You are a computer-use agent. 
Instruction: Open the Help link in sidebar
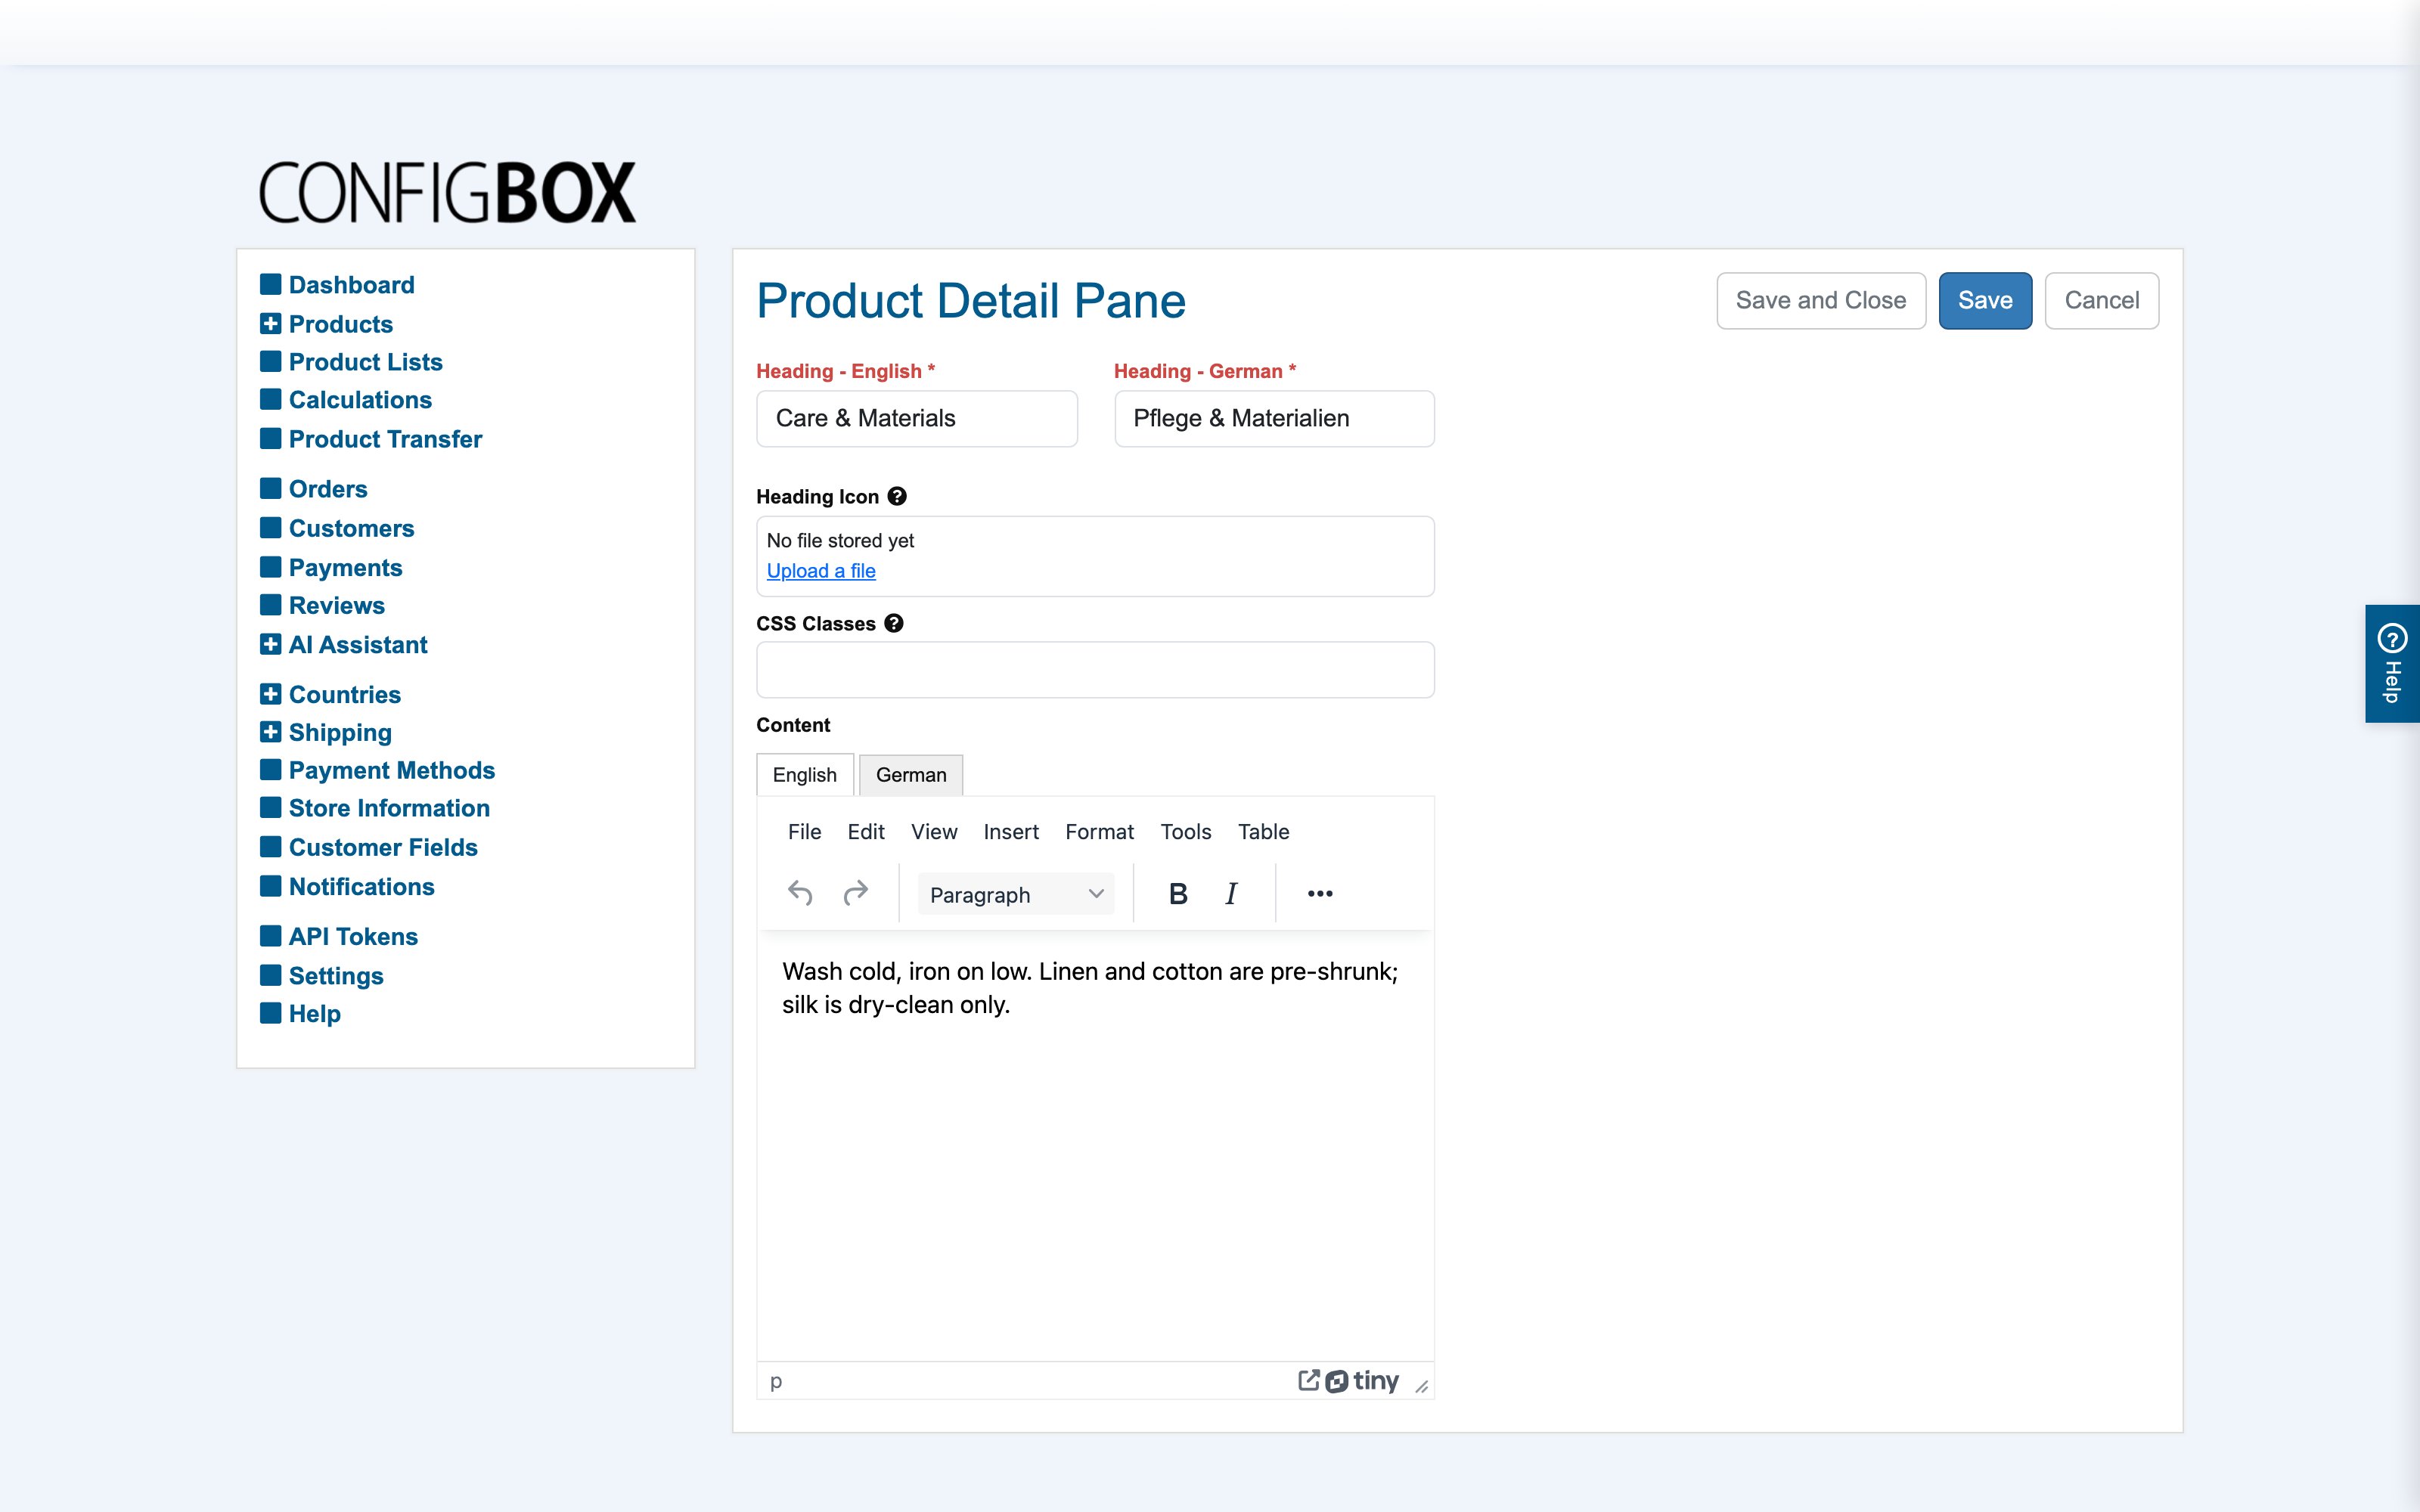point(315,1013)
